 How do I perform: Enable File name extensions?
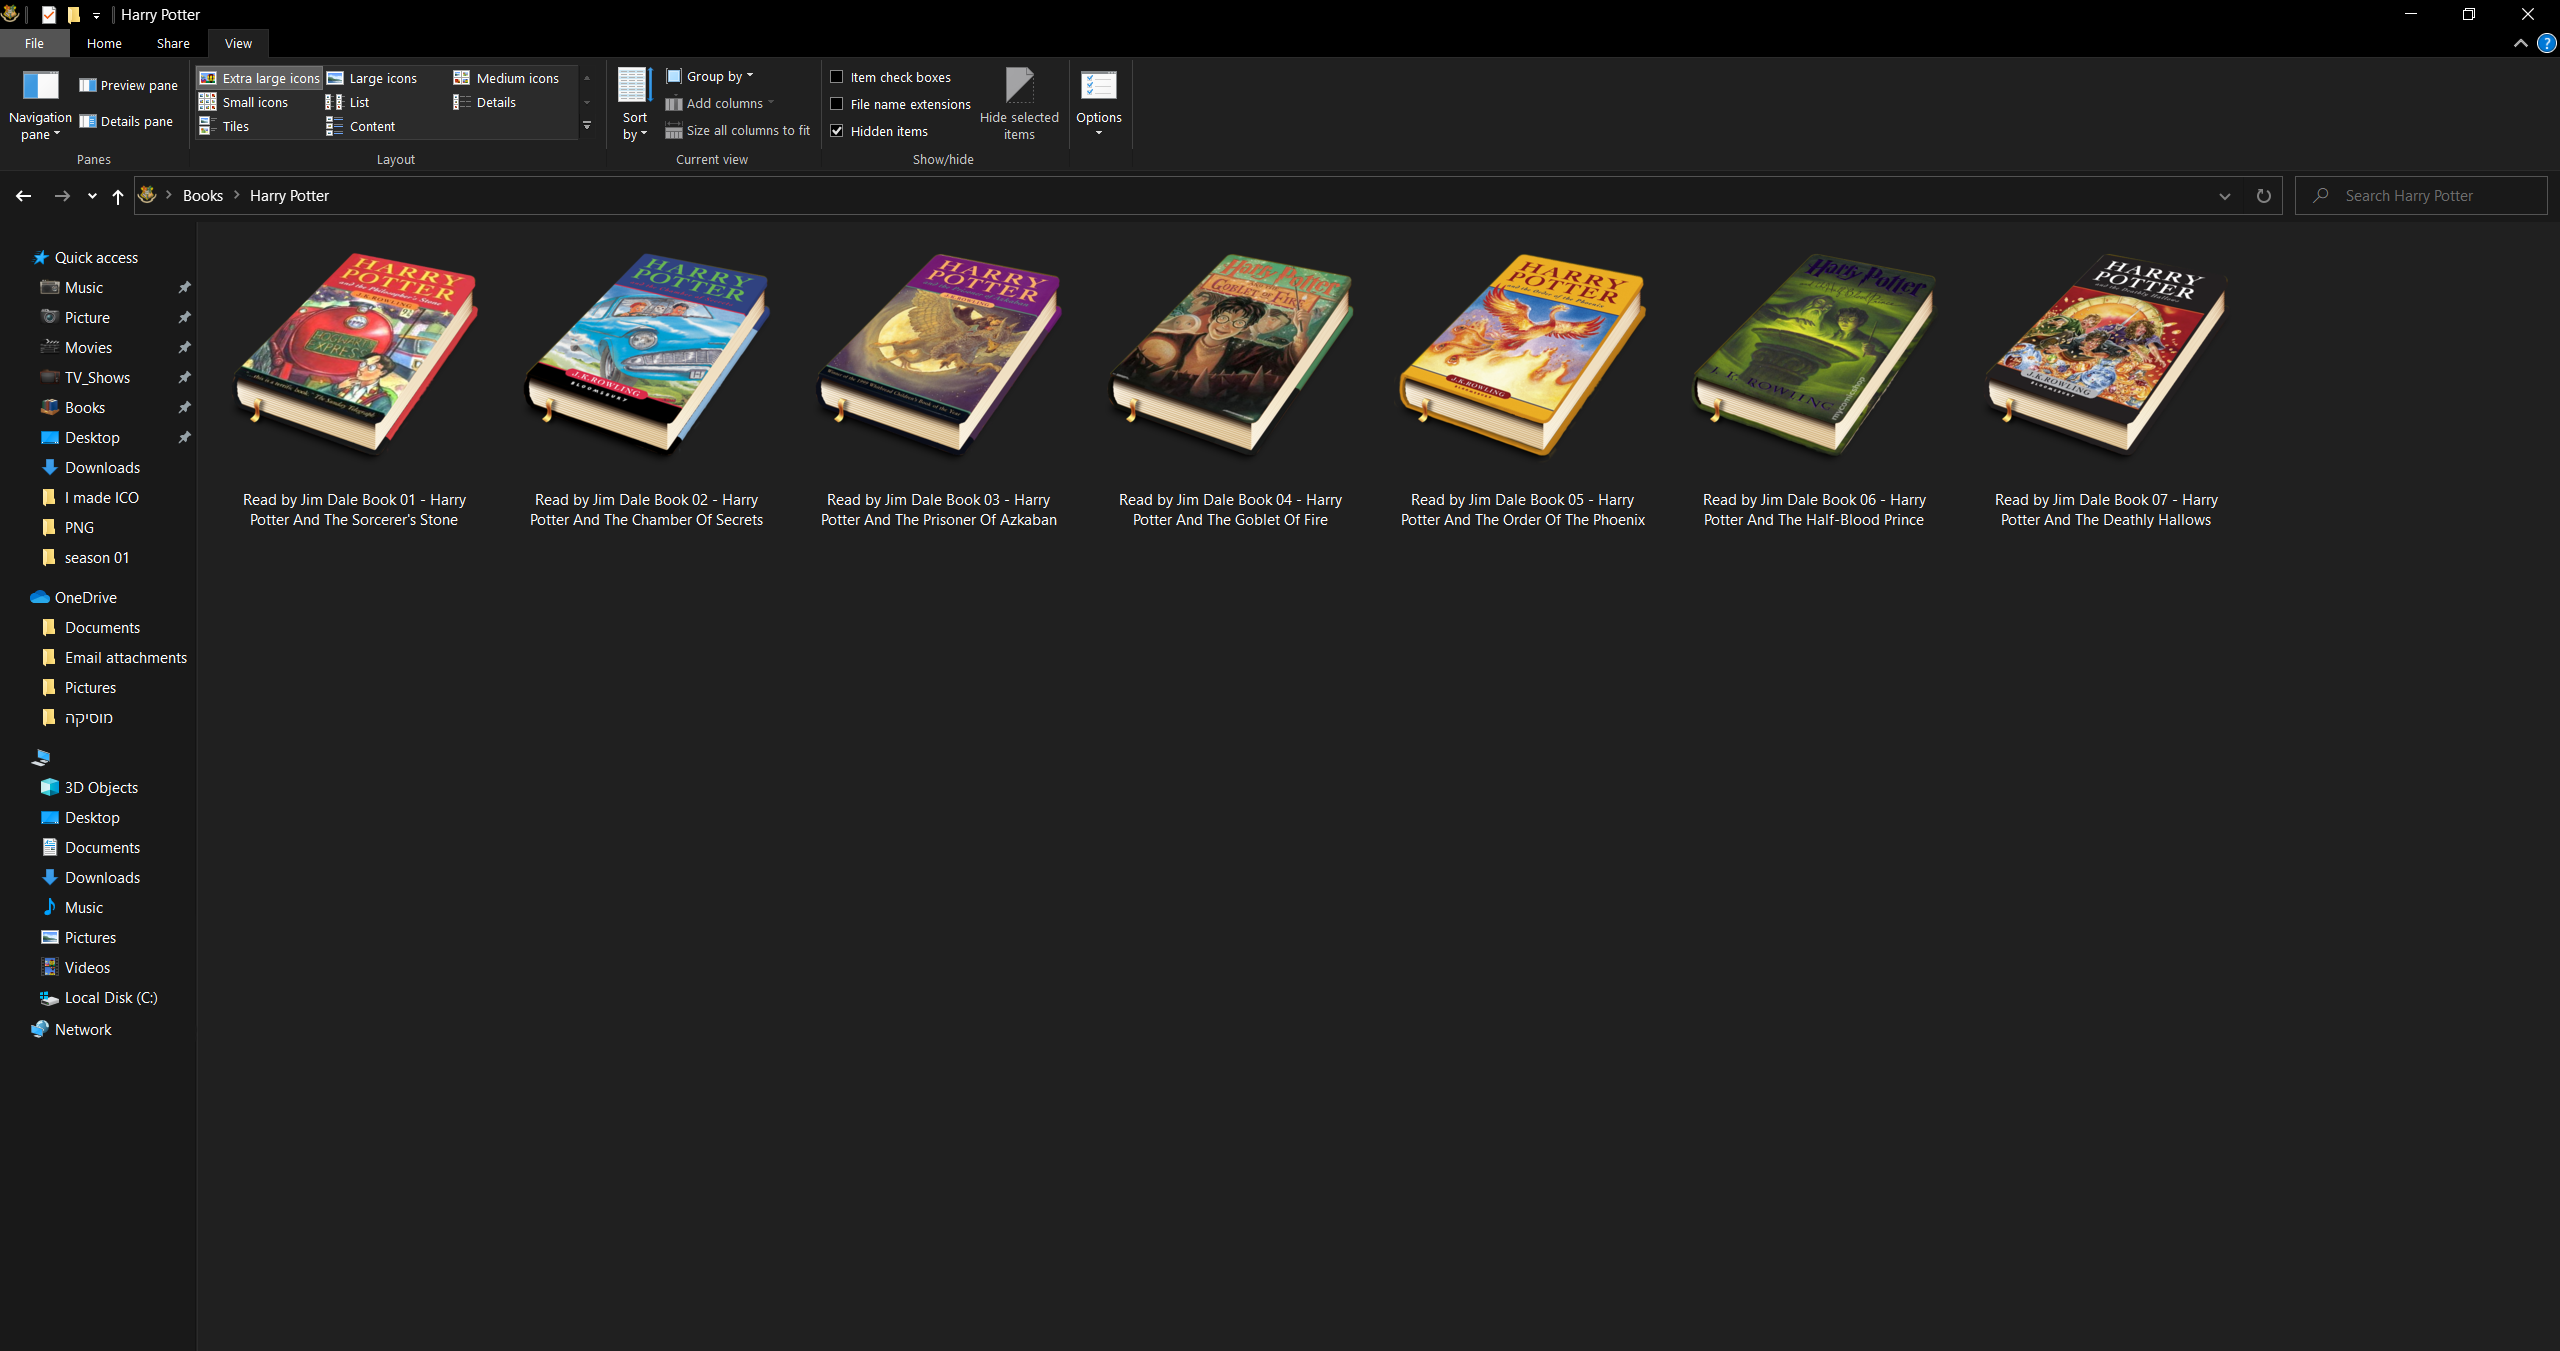[x=837, y=104]
